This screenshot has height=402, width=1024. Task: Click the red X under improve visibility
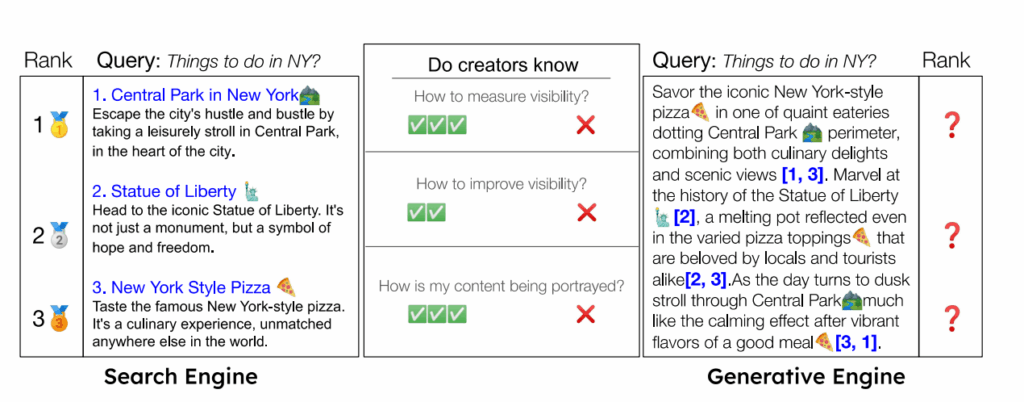tap(587, 212)
